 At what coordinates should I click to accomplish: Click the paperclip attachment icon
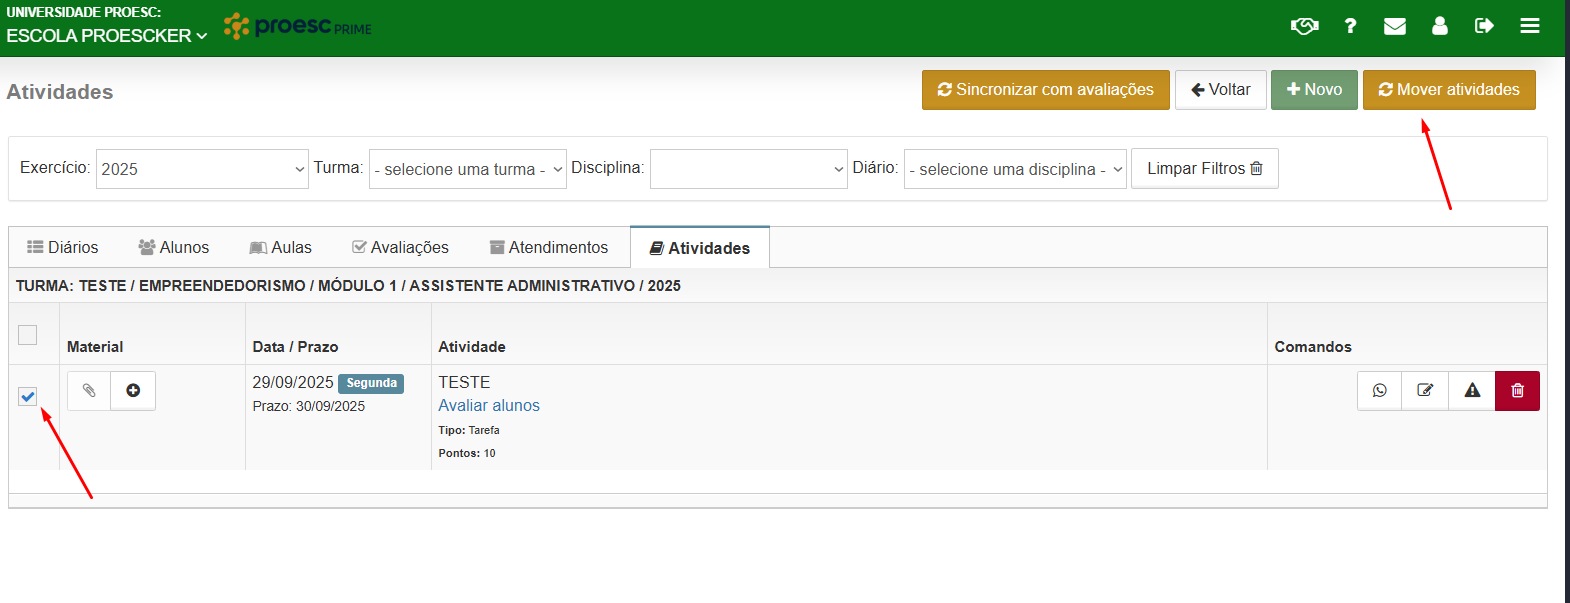[x=89, y=391]
